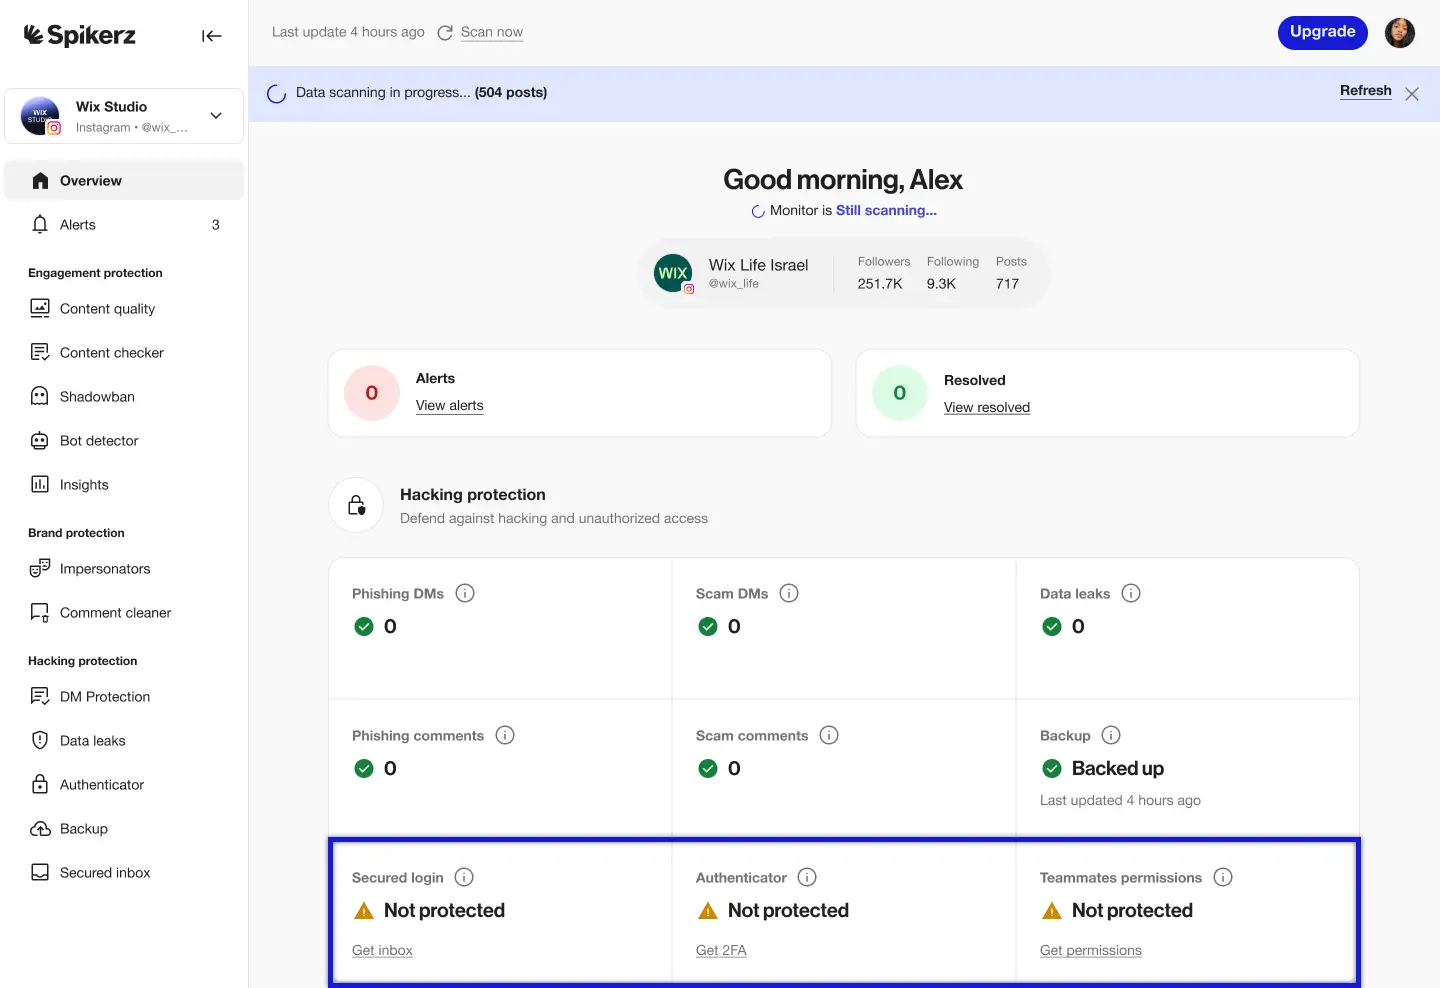The image size is (1440, 988).
Task: Click the Get 2FA link
Action: click(x=721, y=950)
